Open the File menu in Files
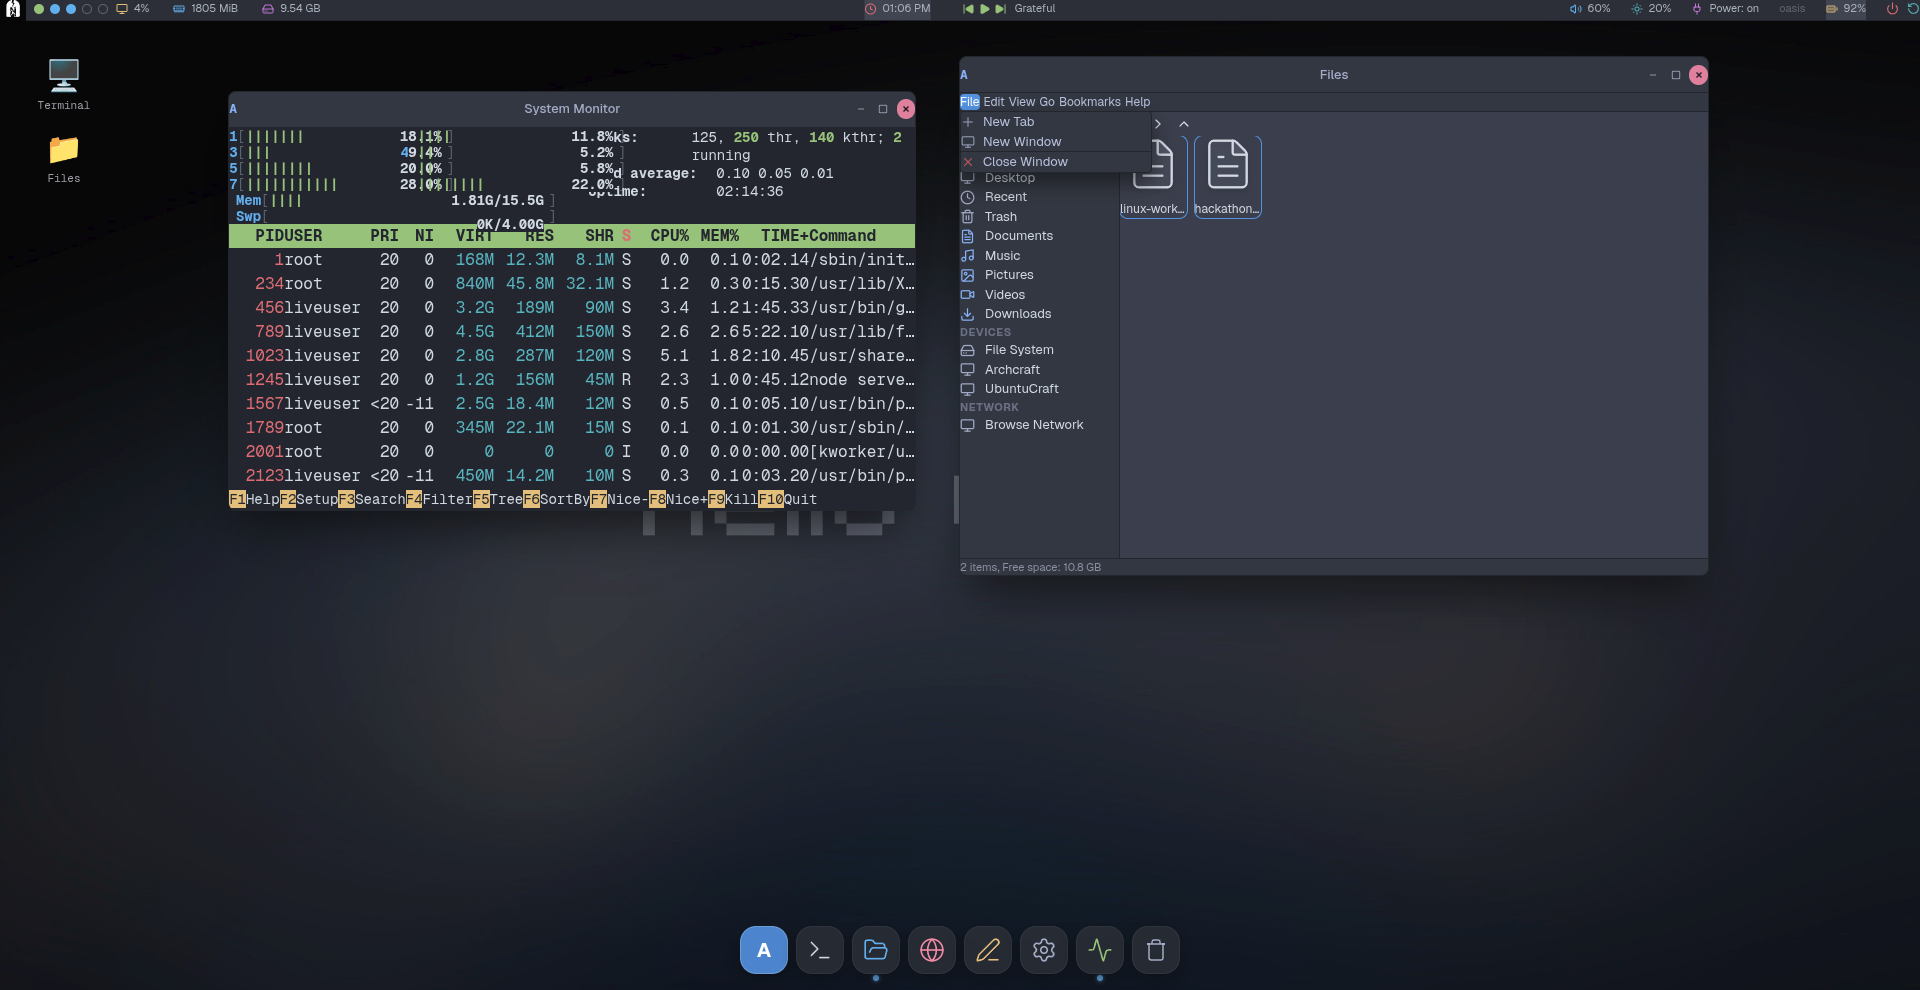The height and width of the screenshot is (990, 1920). [x=970, y=102]
